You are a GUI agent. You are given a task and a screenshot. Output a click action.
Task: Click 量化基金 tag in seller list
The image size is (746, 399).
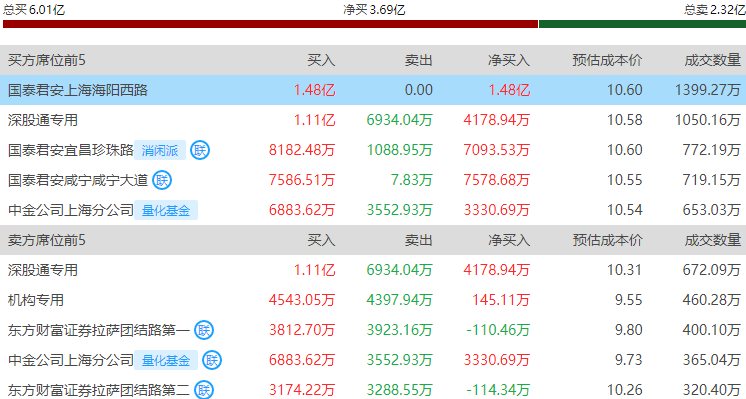point(166,360)
